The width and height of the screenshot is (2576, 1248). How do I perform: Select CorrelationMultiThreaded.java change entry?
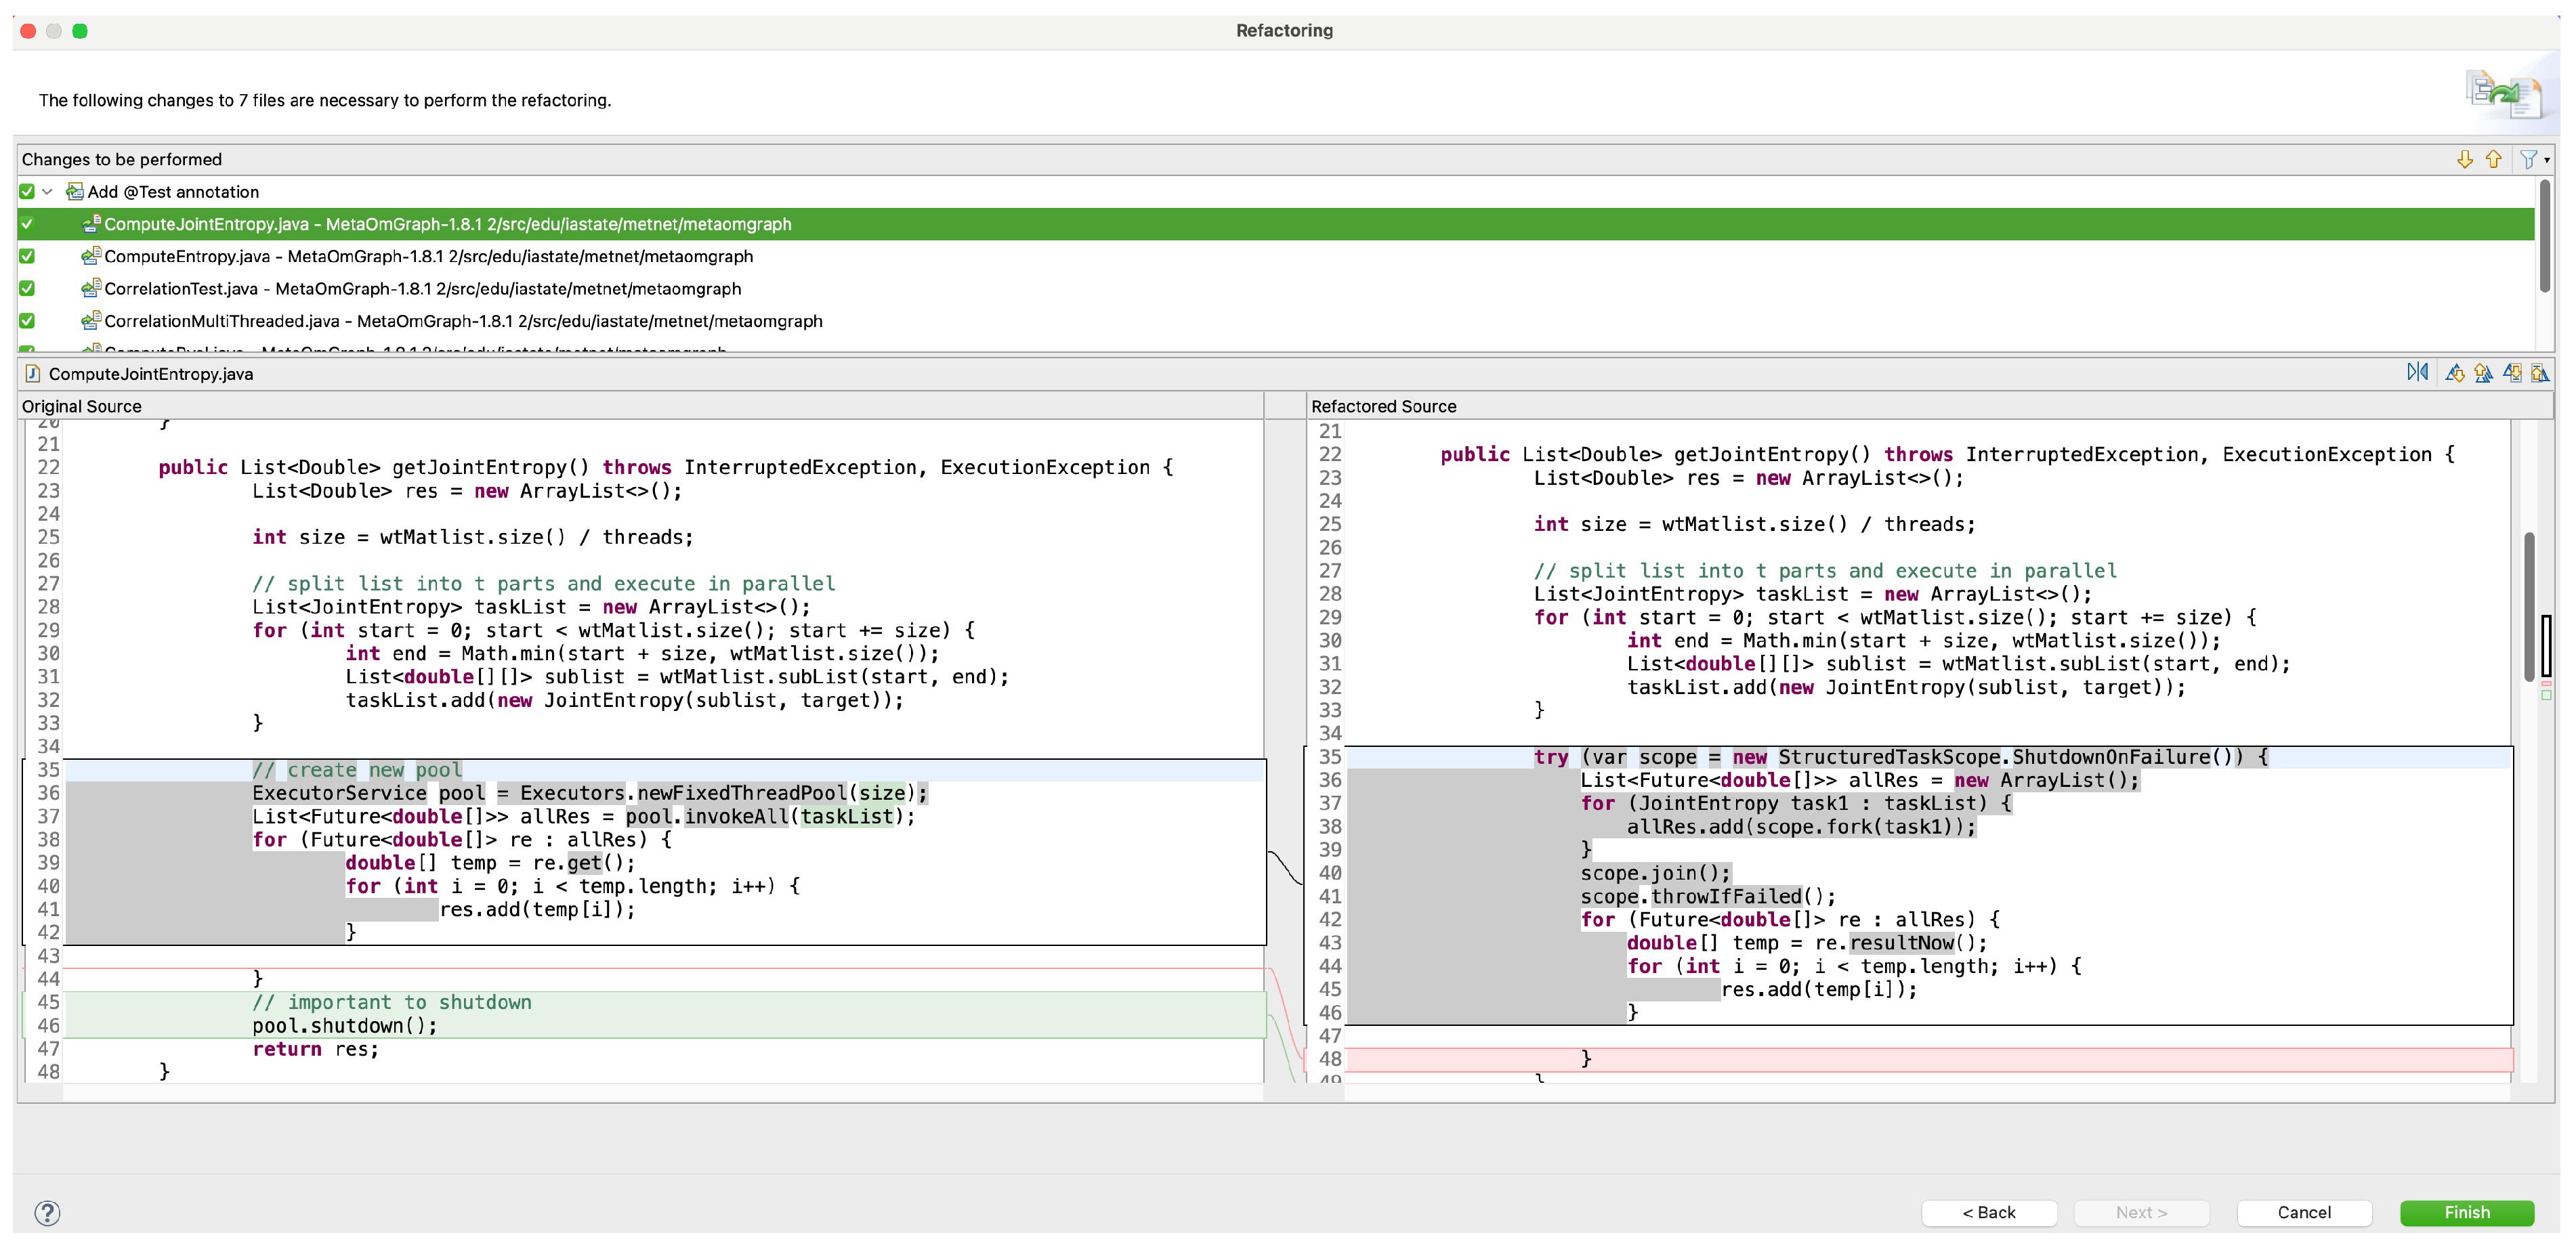pos(462,321)
